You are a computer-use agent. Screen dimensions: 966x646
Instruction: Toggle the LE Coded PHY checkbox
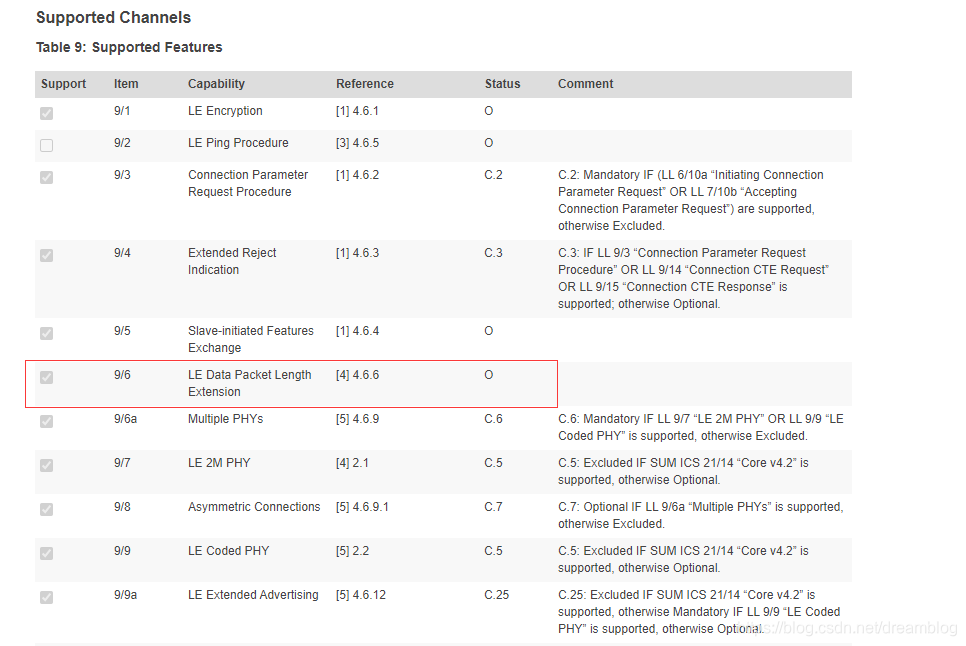point(46,553)
